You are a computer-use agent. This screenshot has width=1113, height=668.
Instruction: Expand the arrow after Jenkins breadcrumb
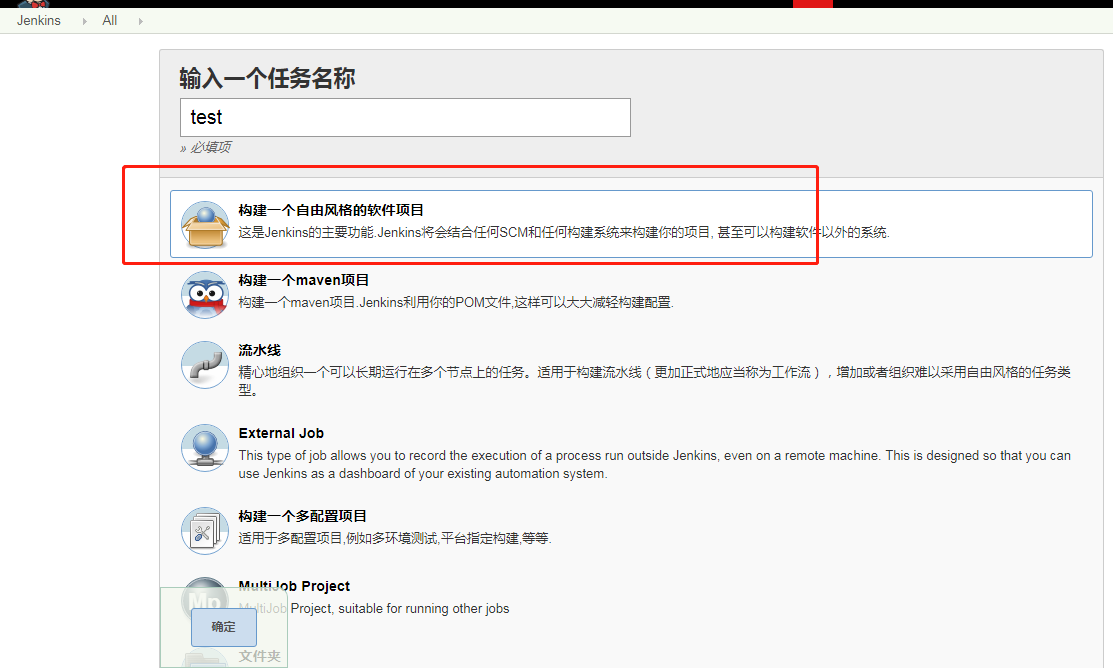coord(84,21)
